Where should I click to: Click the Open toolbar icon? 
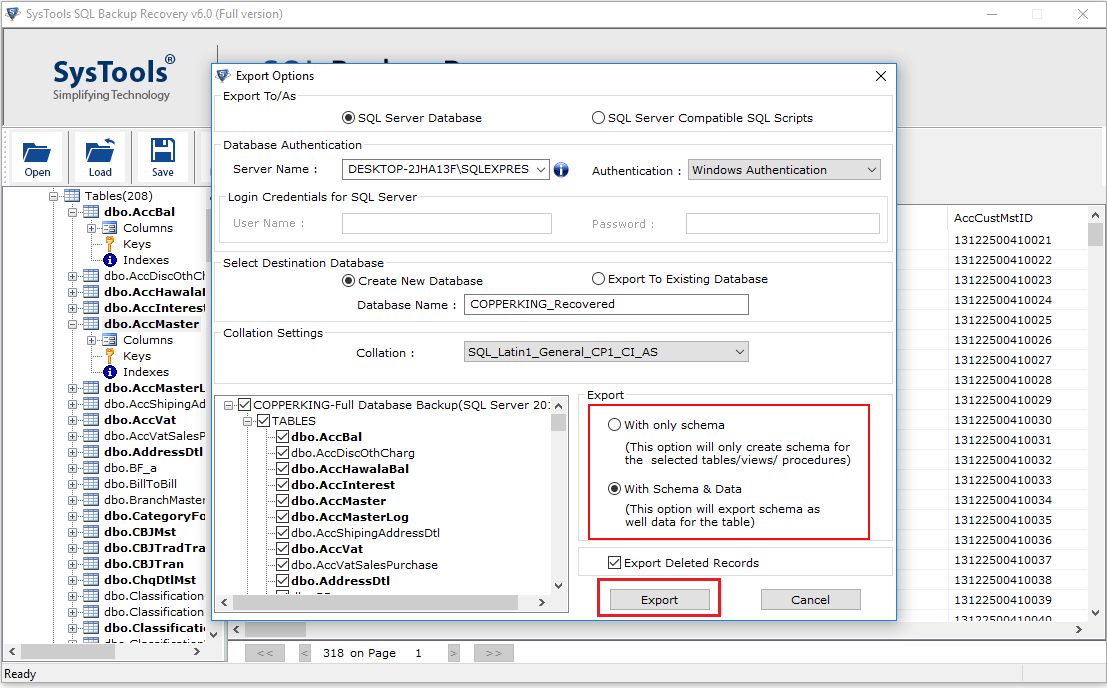click(37, 157)
